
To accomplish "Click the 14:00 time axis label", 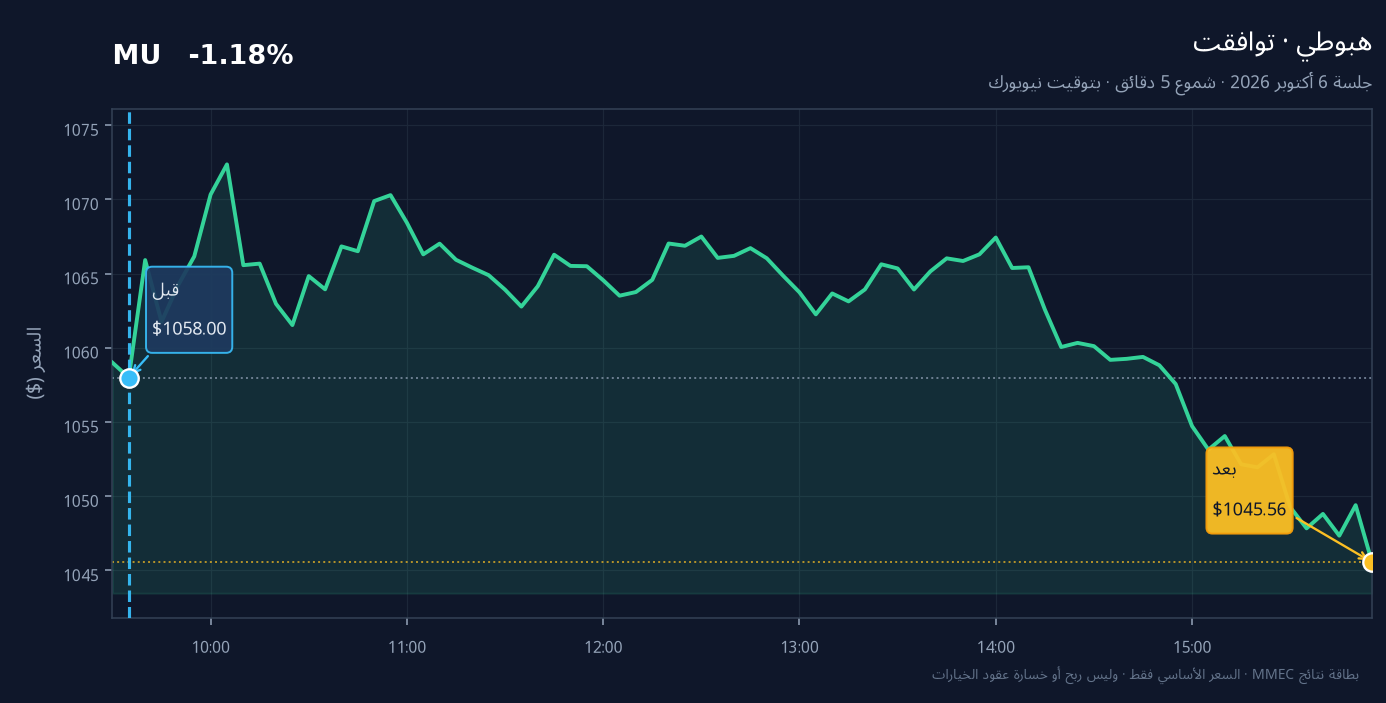I will click(996, 646).
